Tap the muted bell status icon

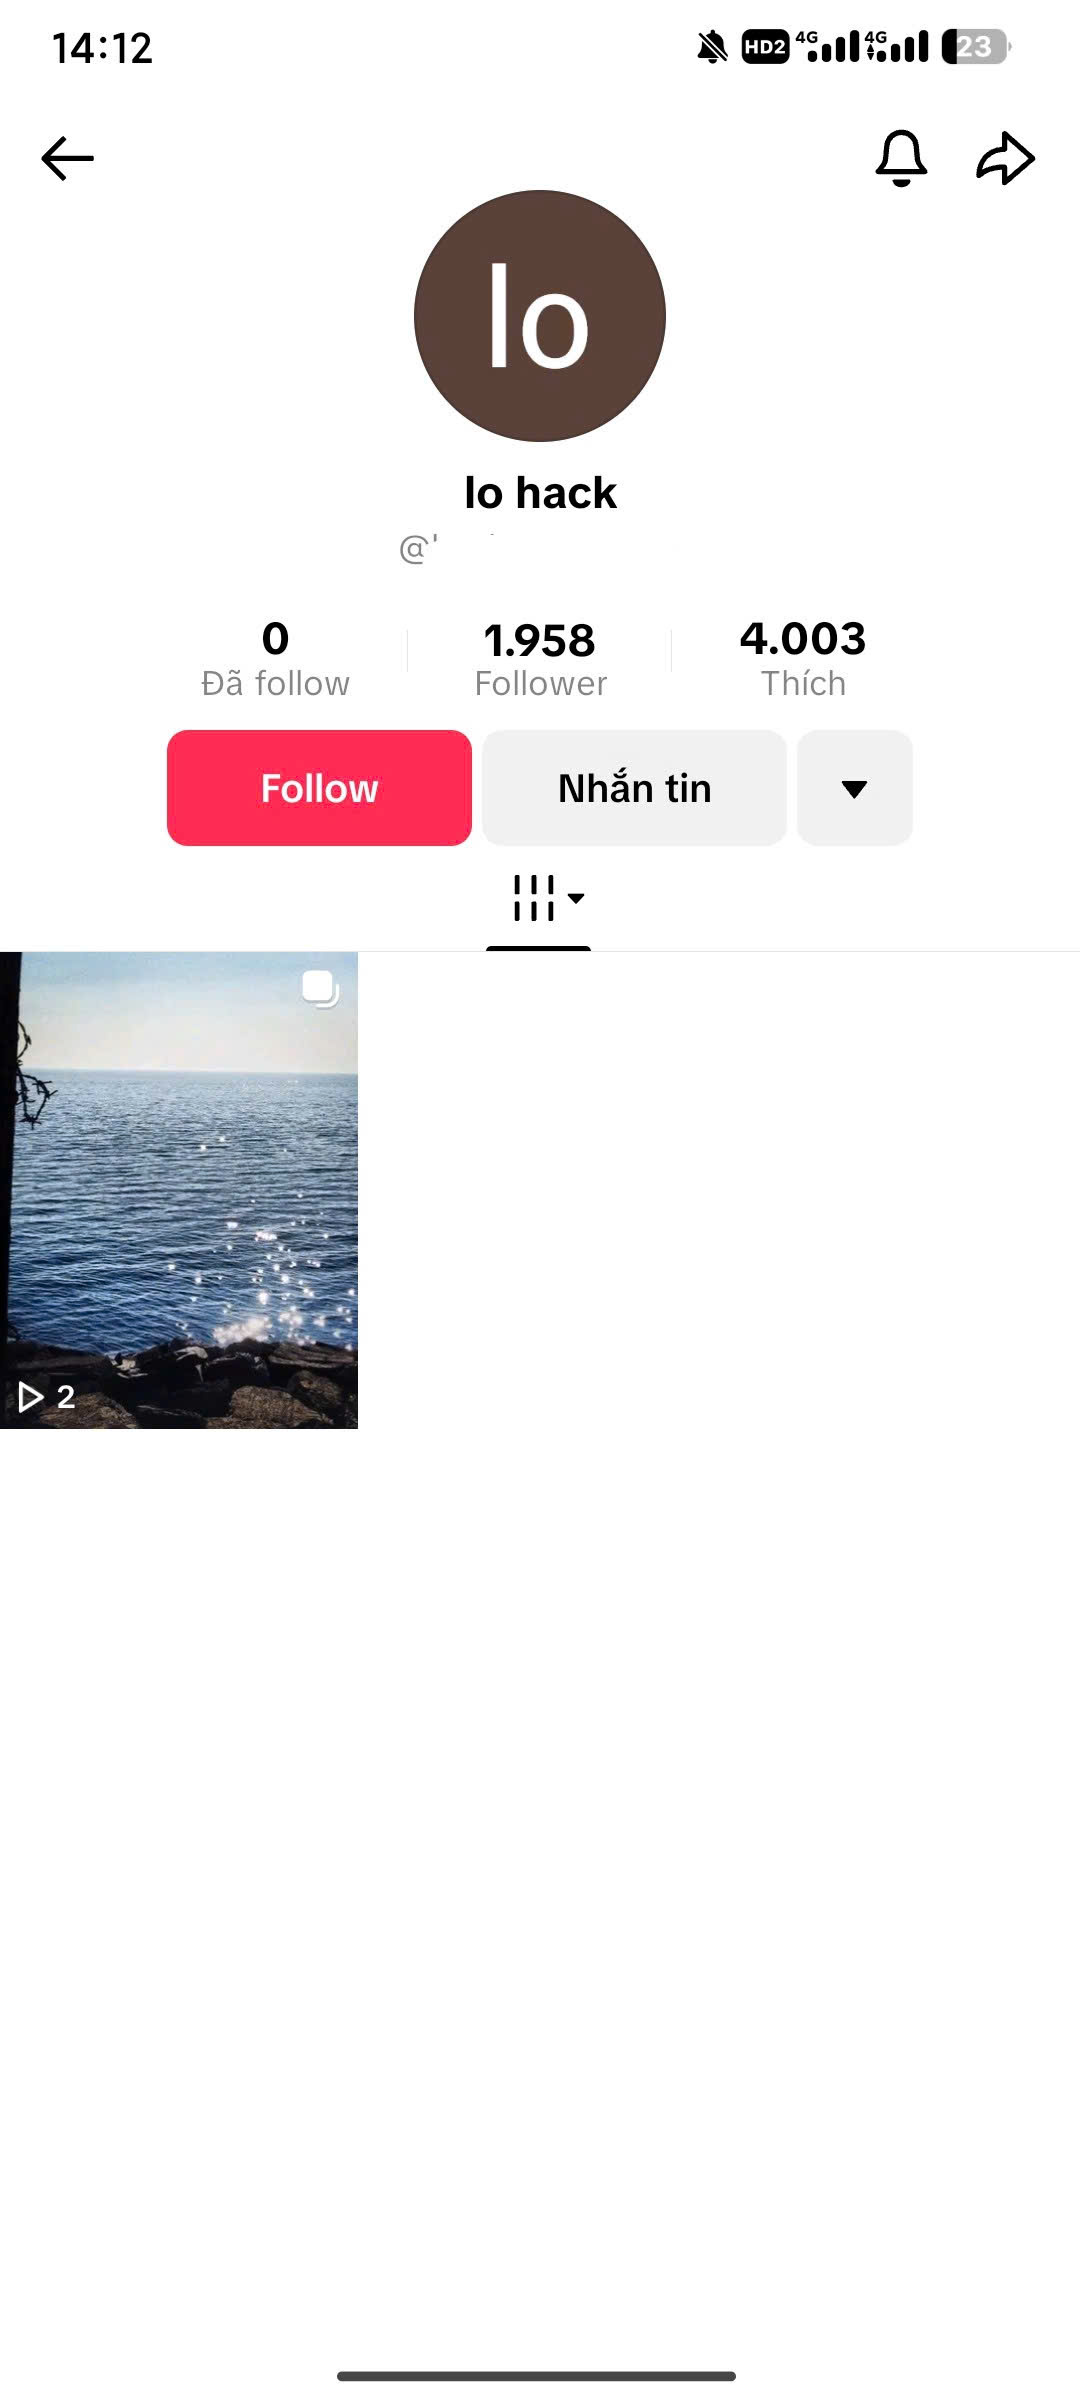[712, 47]
